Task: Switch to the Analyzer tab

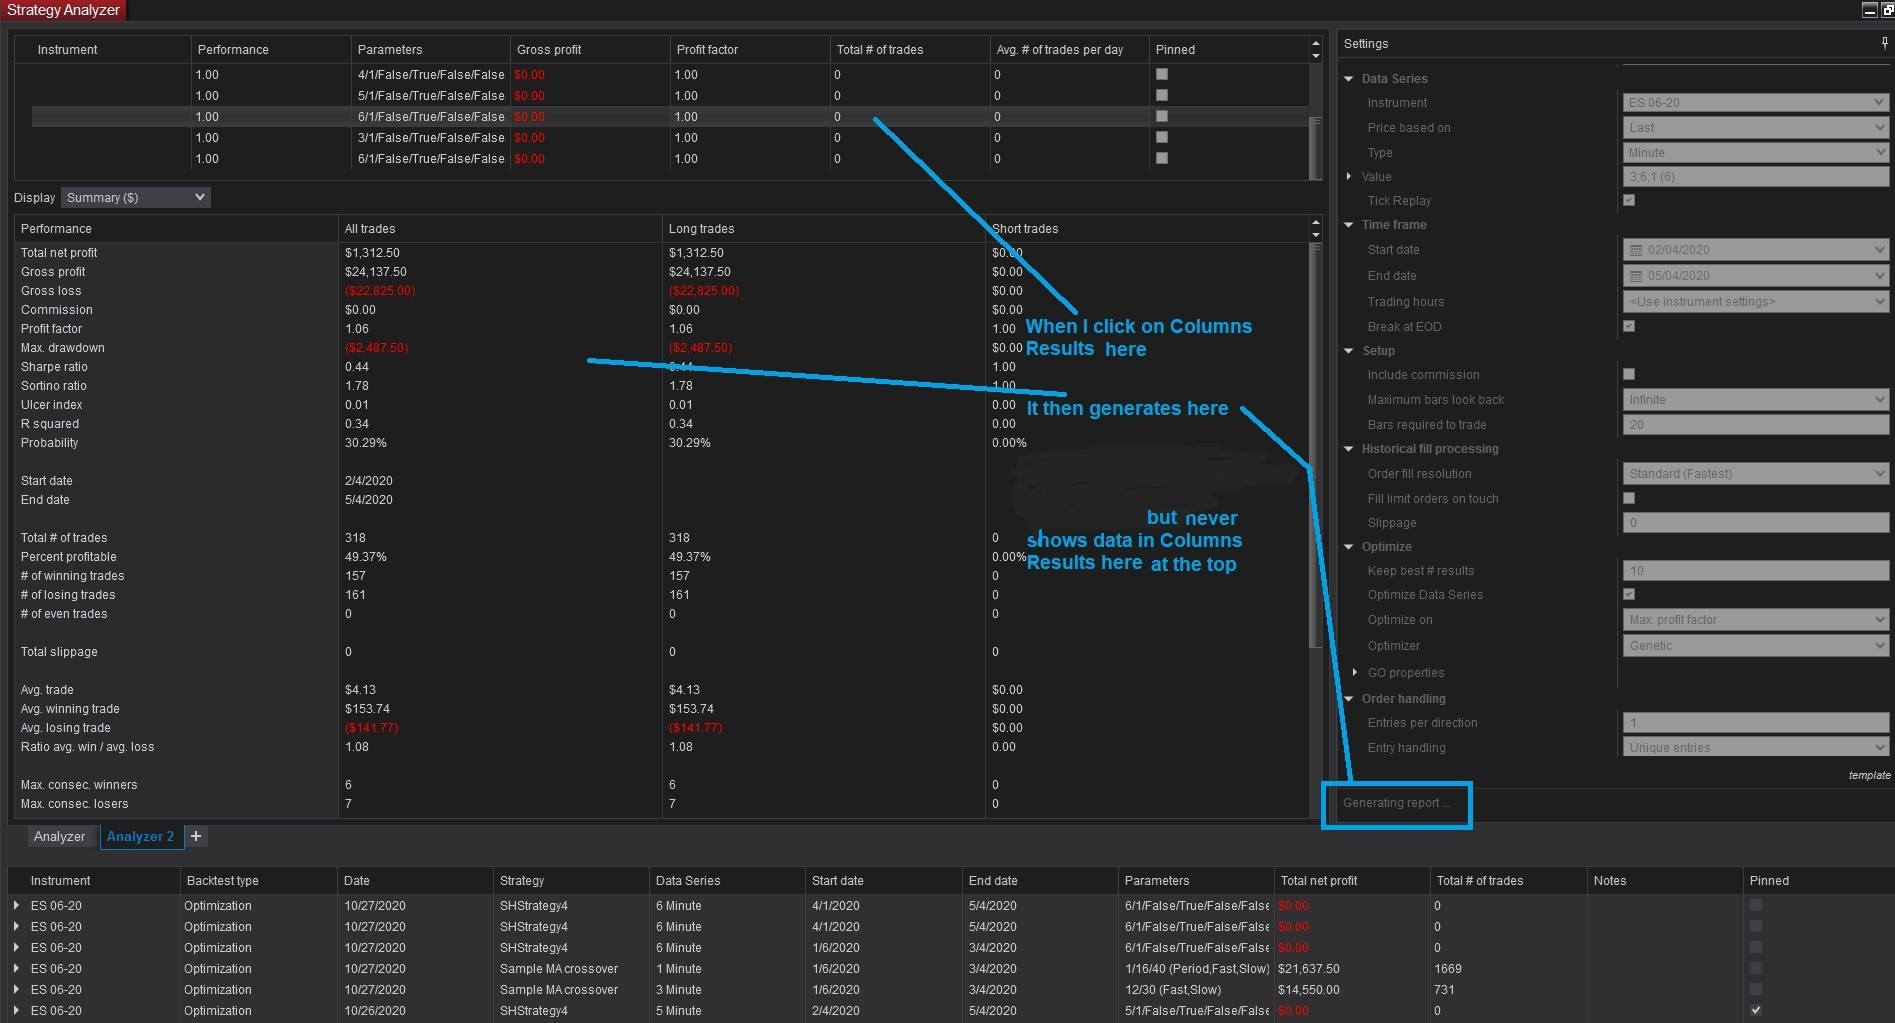Action: coord(59,836)
